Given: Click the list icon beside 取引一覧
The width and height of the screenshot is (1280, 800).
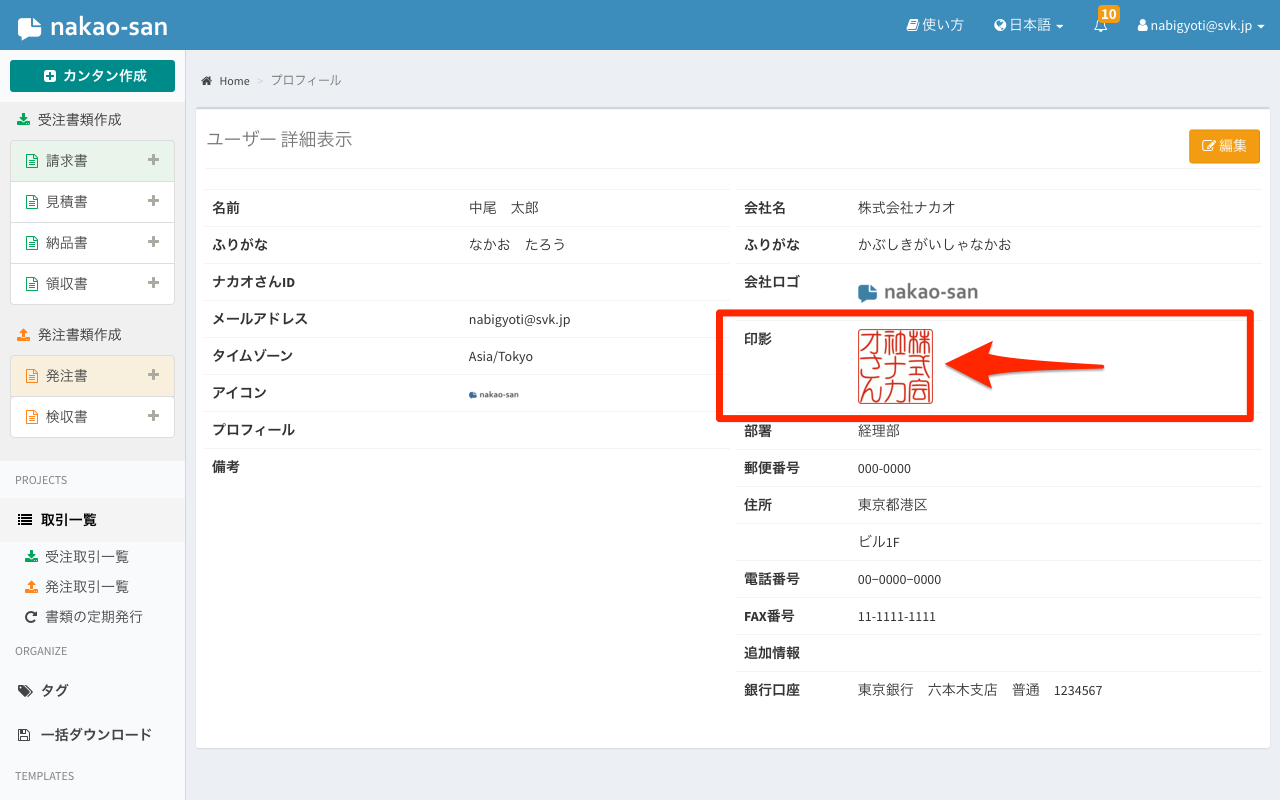Looking at the screenshot, I should (x=25, y=520).
